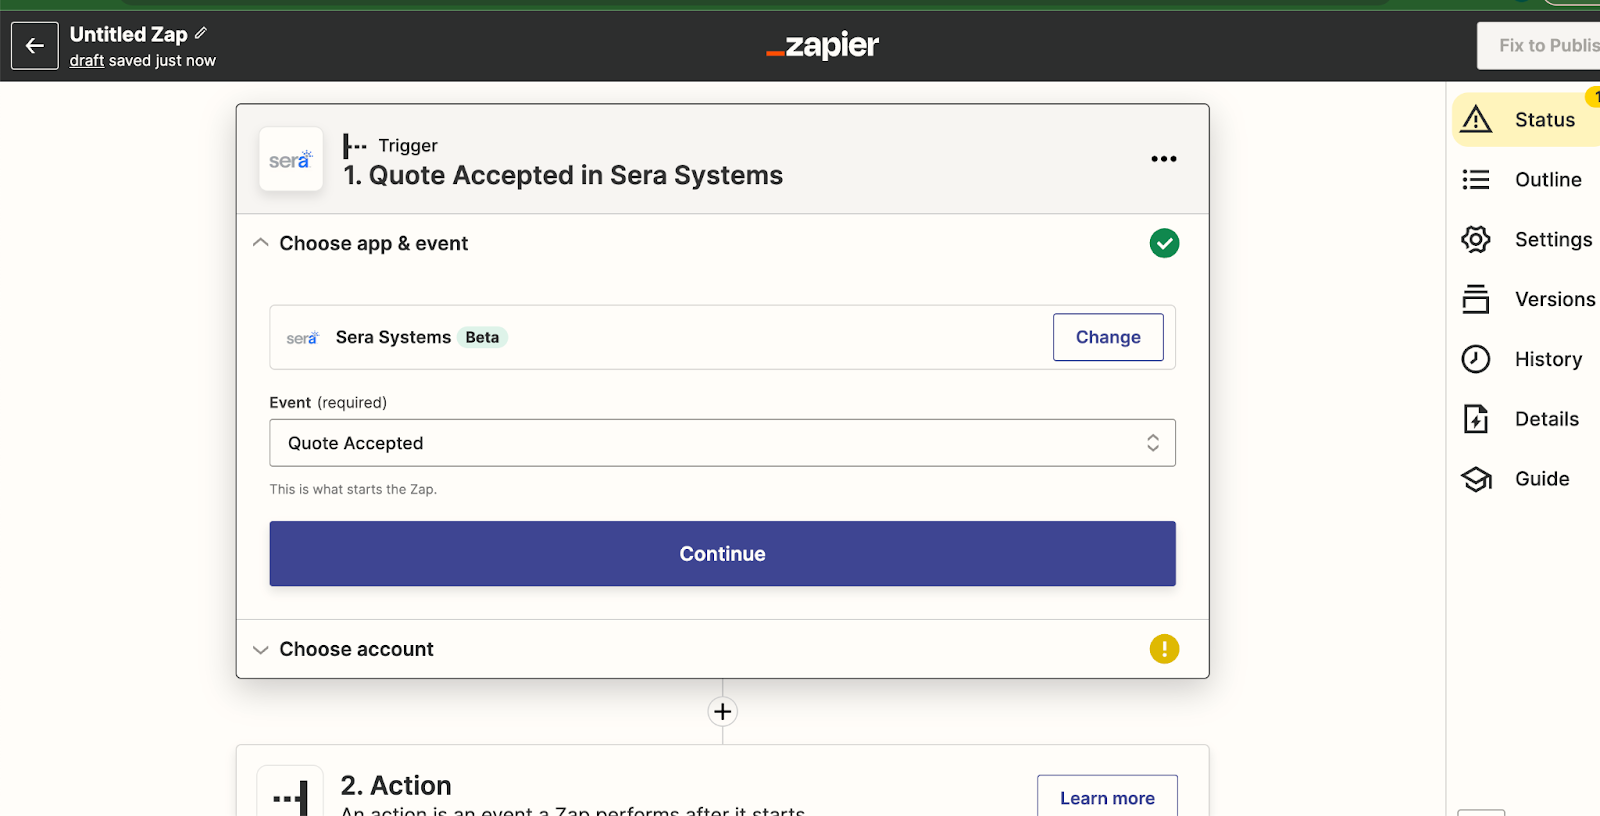Add a step with the plus button
Viewport: 1600px width, 816px height.
(723, 712)
